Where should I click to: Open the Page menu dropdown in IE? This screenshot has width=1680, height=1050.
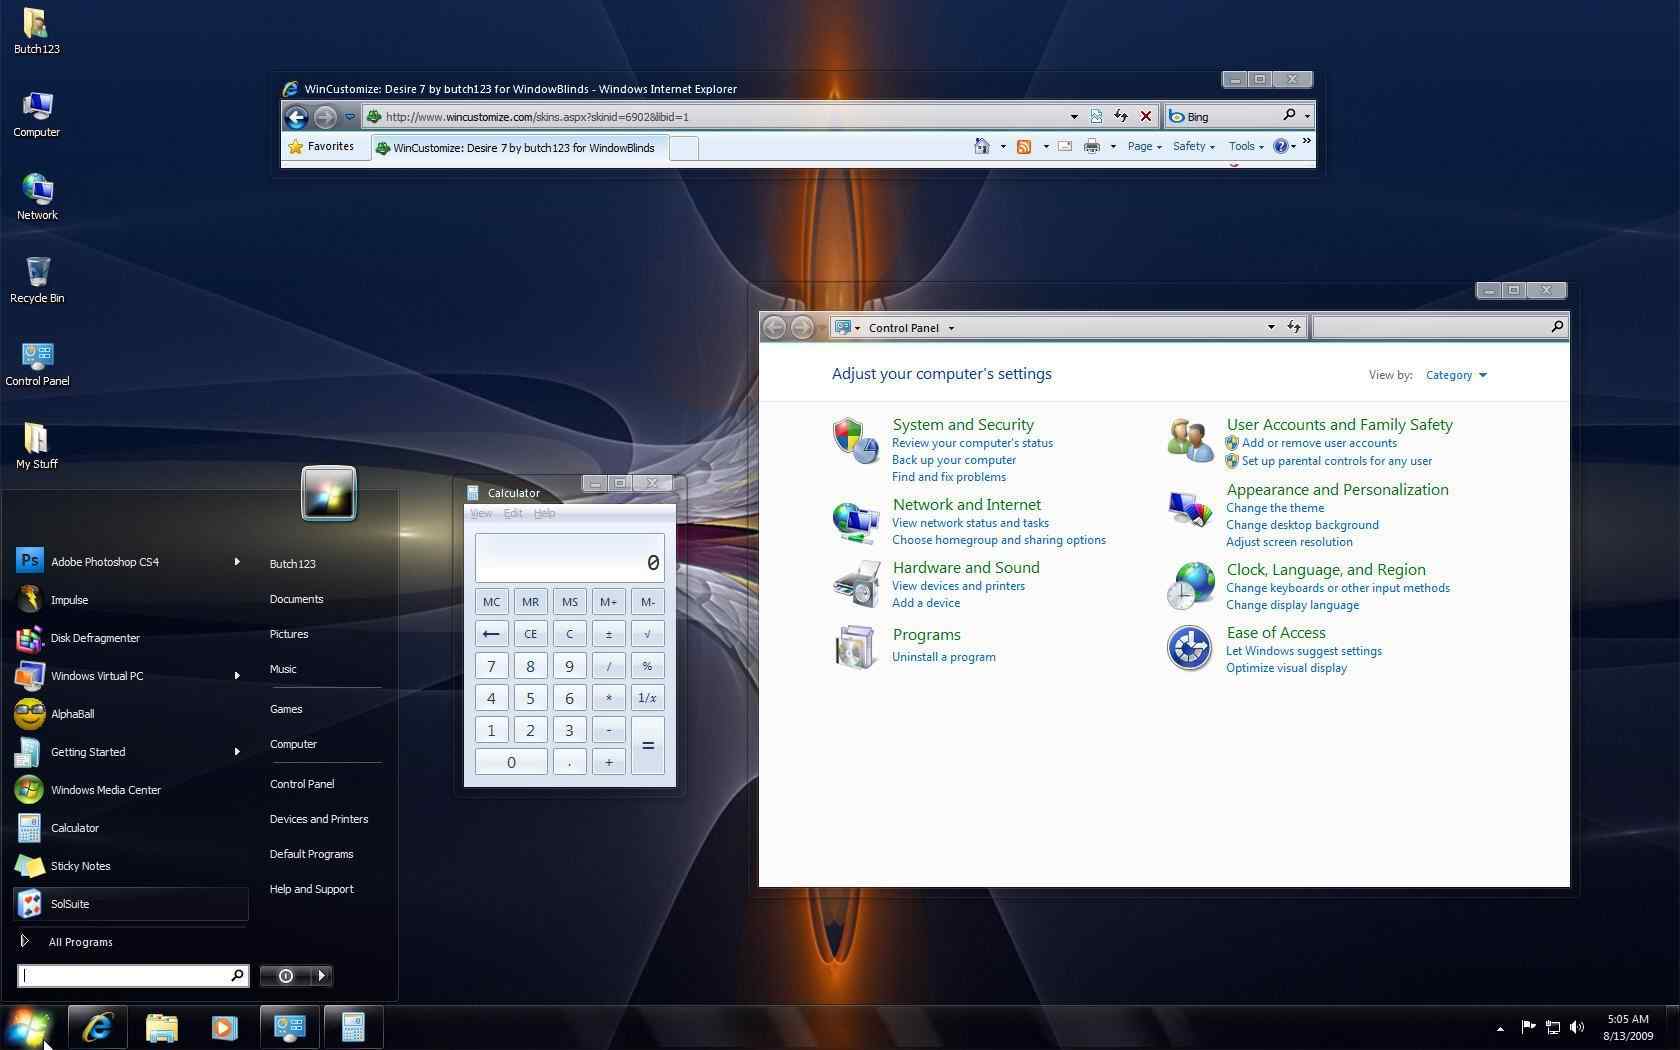[x=1144, y=146]
